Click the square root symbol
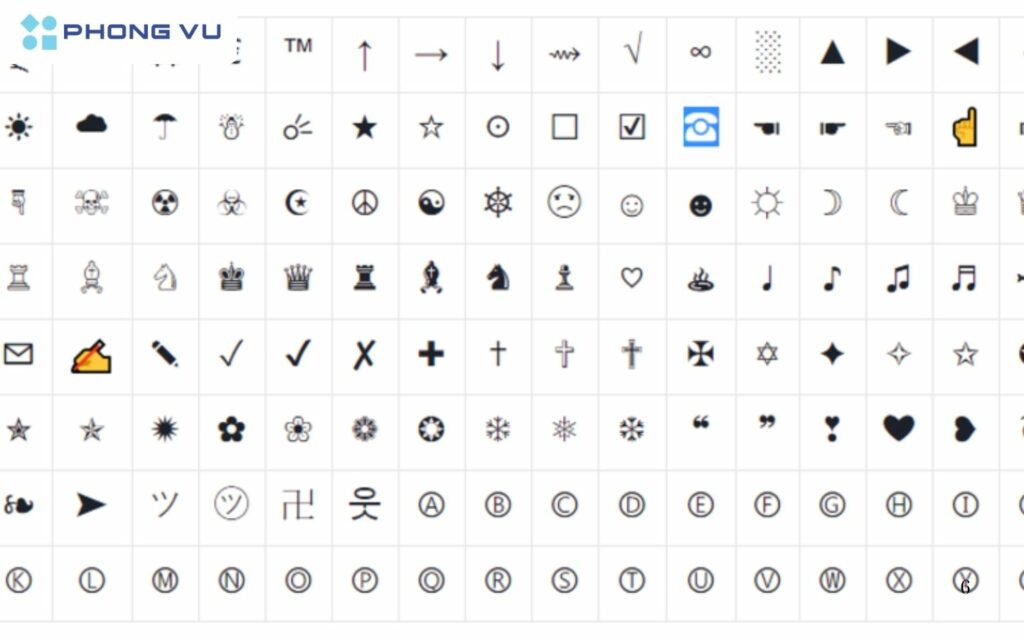This screenshot has height=640, width=1024. [x=632, y=50]
